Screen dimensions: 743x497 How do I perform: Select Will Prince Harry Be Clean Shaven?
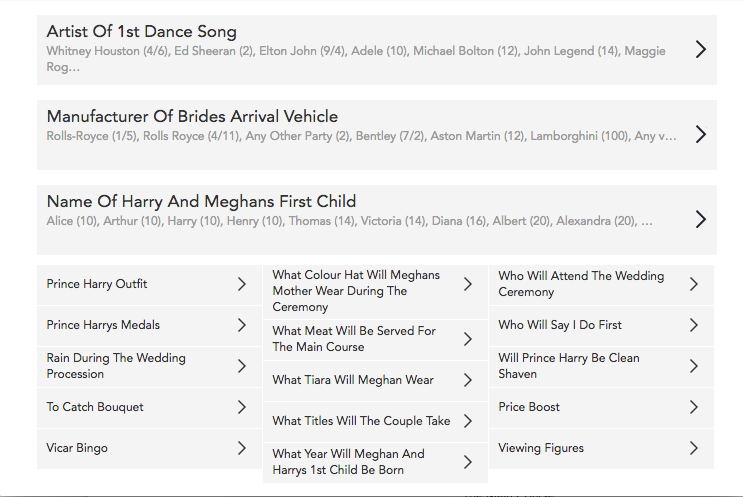pos(601,366)
